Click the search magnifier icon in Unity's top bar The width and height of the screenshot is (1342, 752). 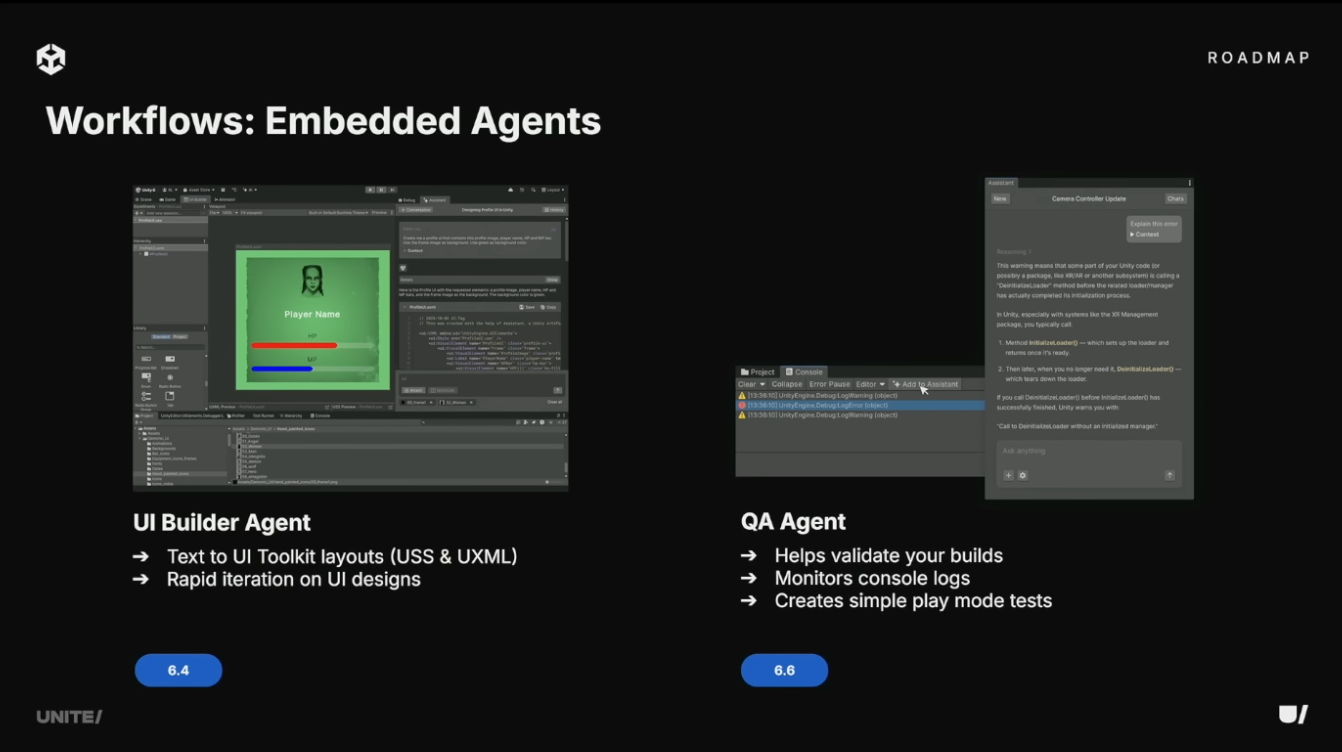(533, 190)
